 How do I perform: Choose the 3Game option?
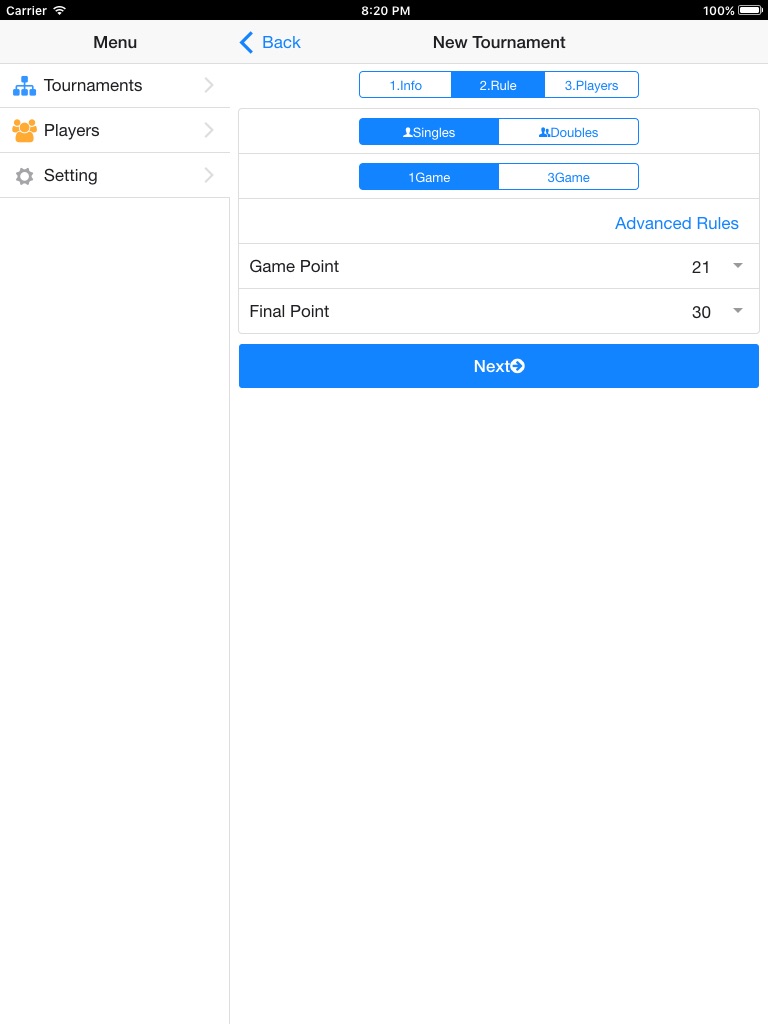[x=568, y=177]
